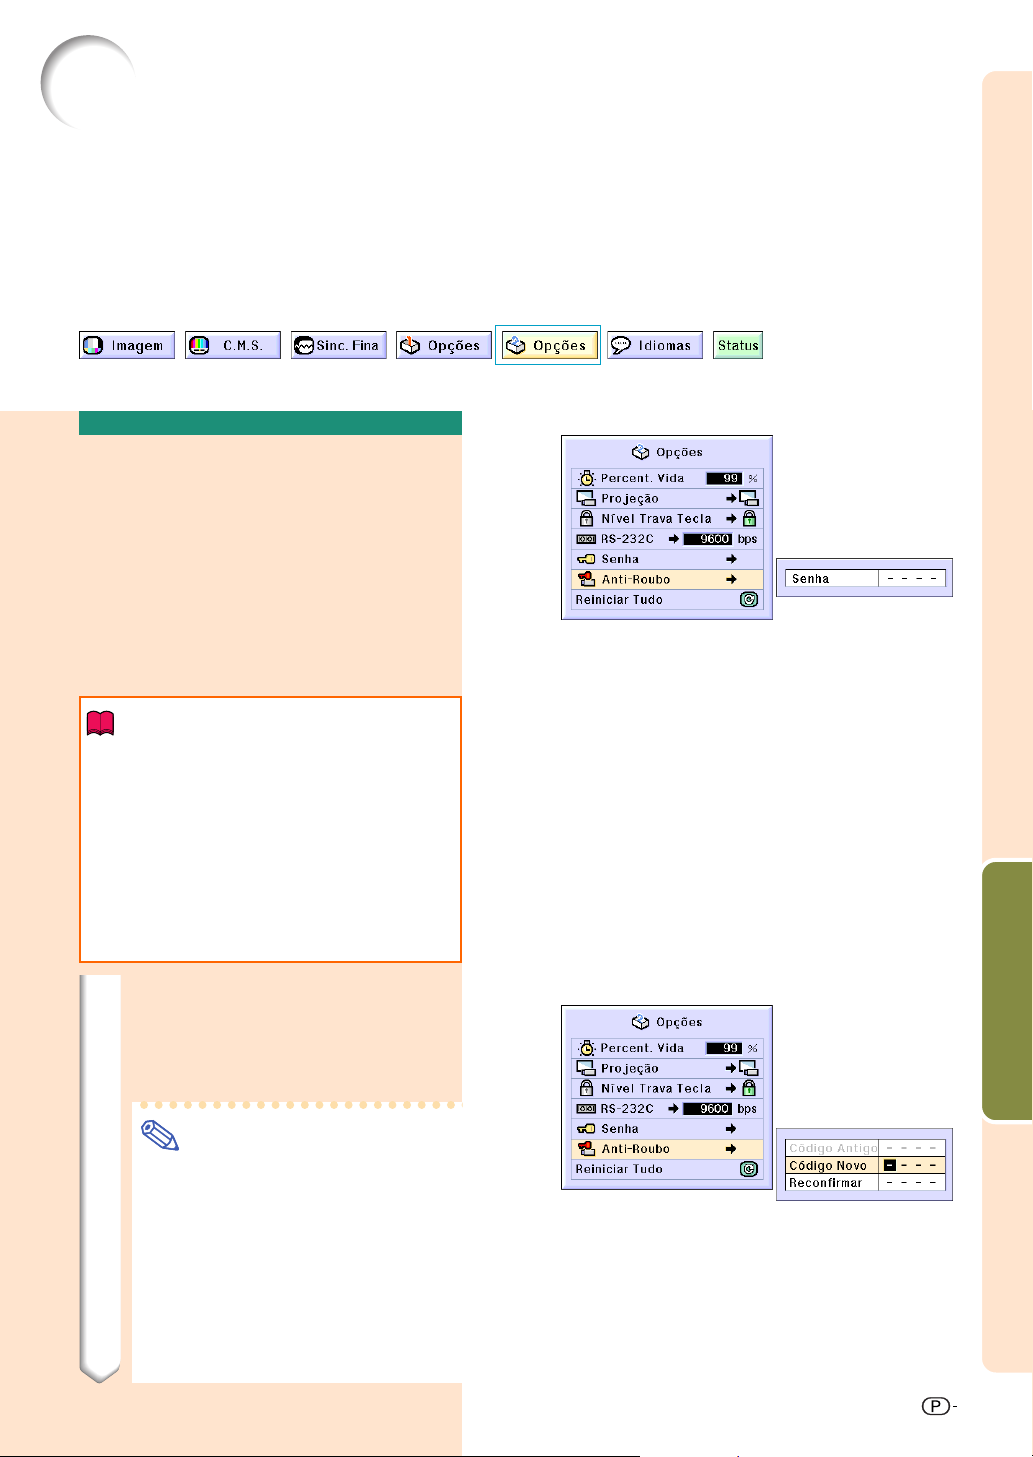Viewport: 1033px width, 1457px height.
Task: Click padlock icon left of Nível Trava Tecla, upper panel
Action: tap(587, 518)
